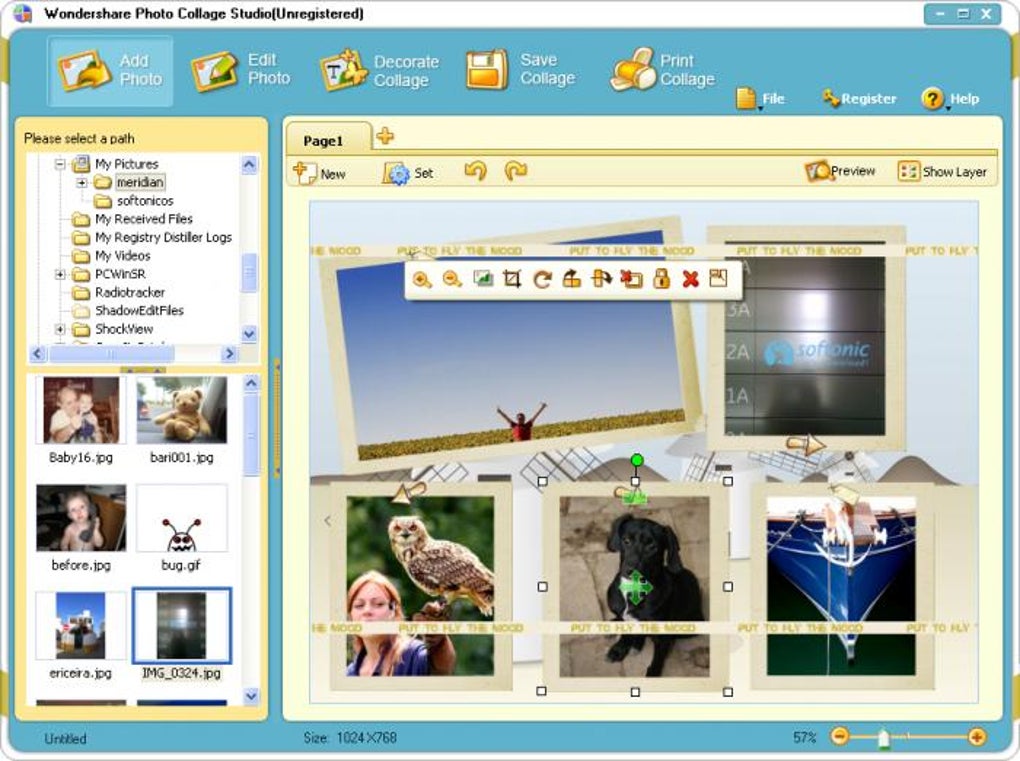Open the Help menu
This screenshot has height=761, width=1020.
point(950,99)
